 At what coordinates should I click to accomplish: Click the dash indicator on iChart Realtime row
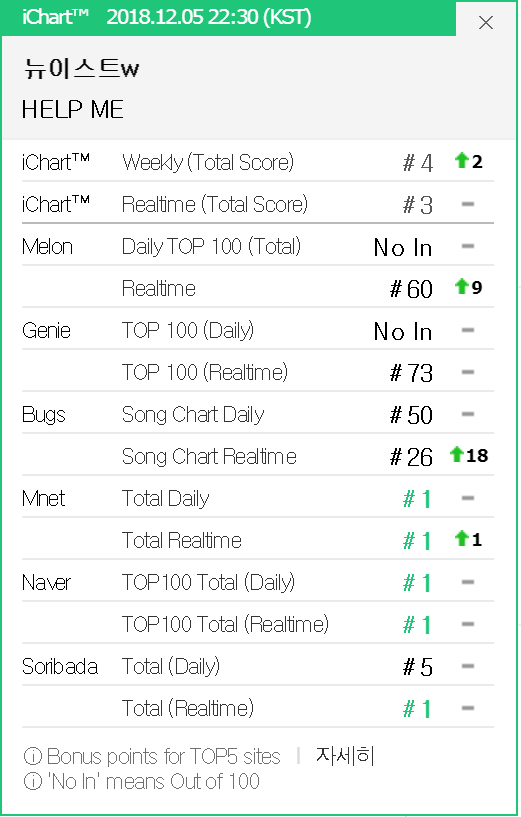pyautogui.click(x=468, y=204)
